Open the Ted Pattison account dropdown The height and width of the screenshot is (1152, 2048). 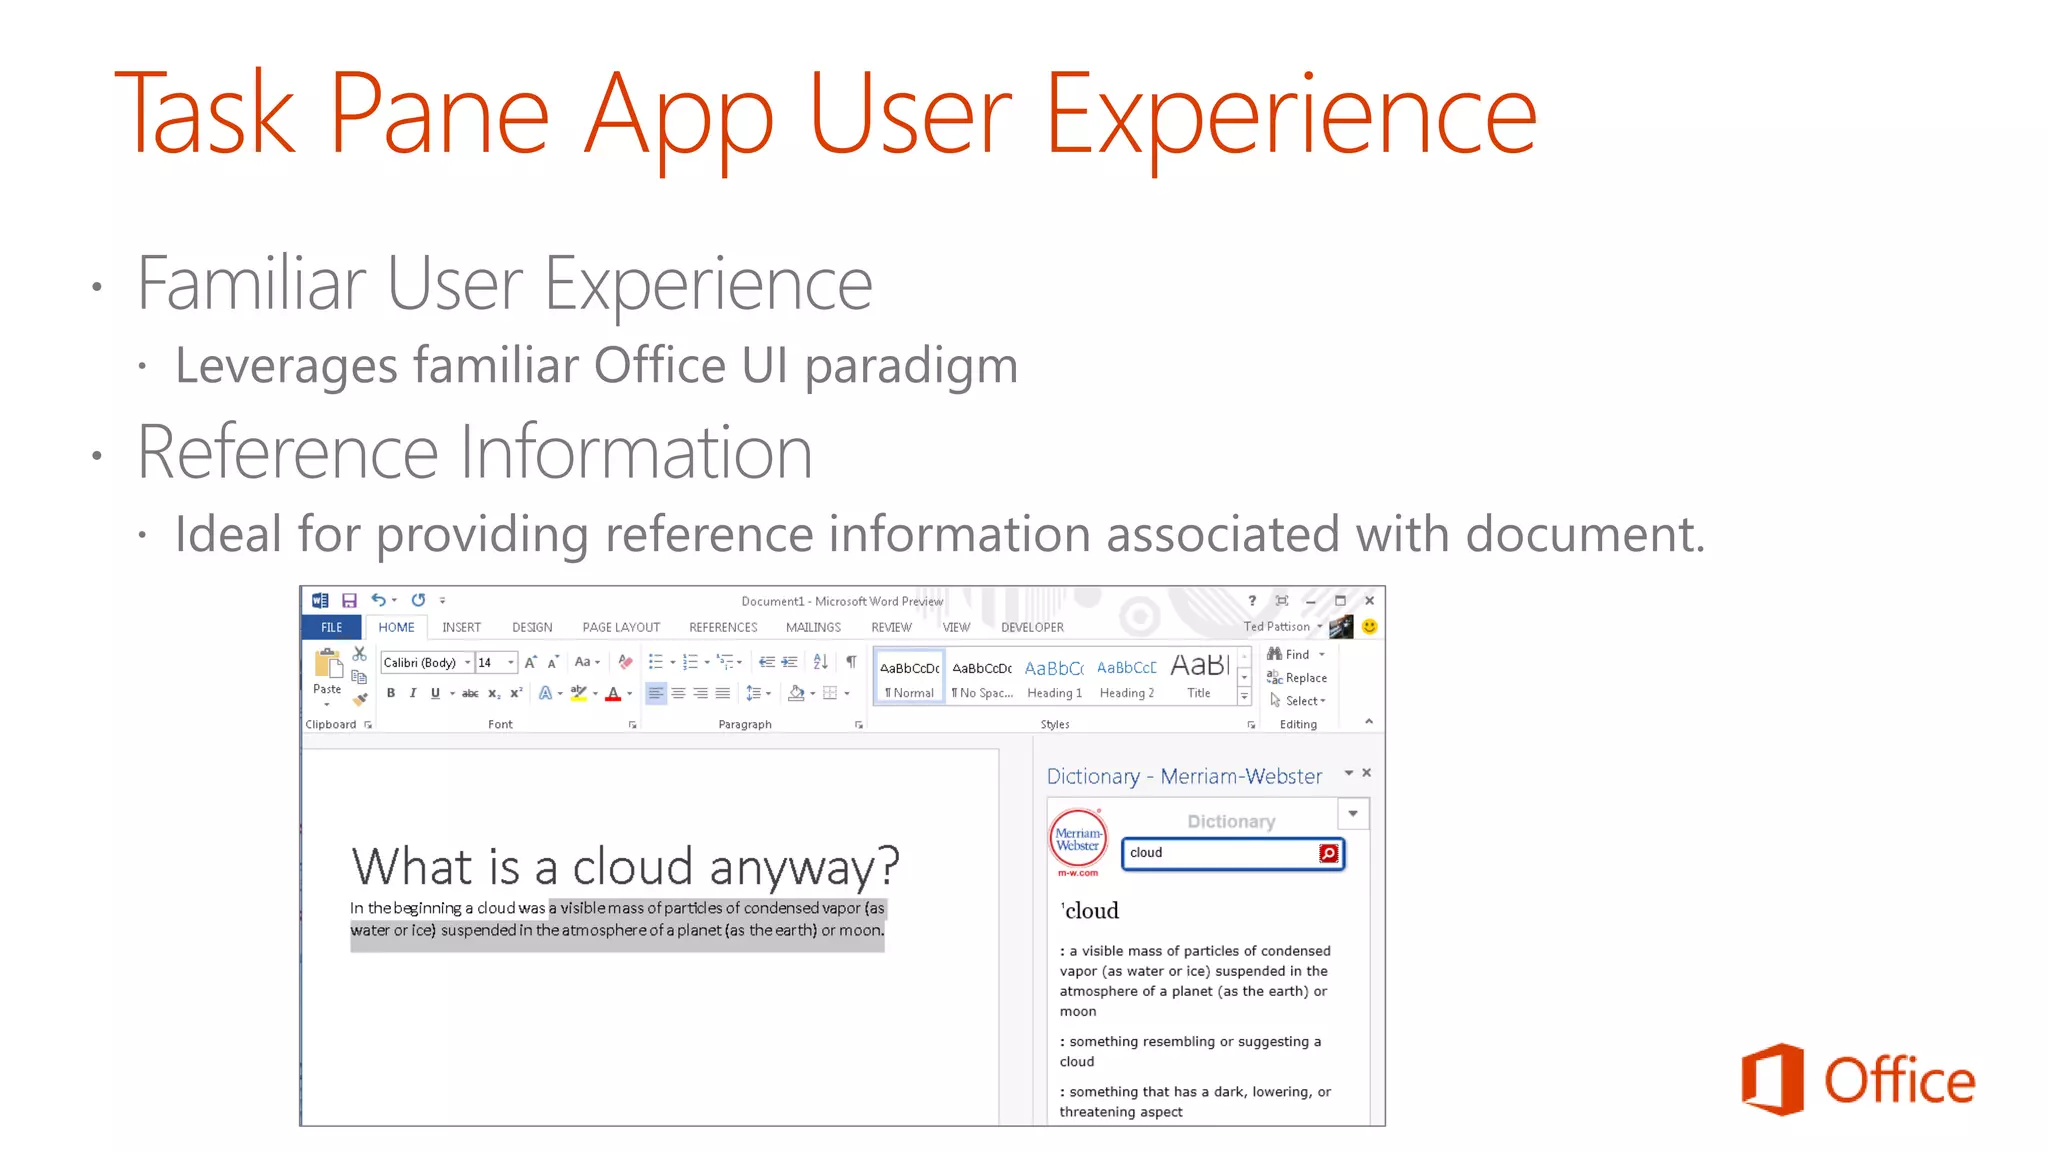tap(1283, 627)
